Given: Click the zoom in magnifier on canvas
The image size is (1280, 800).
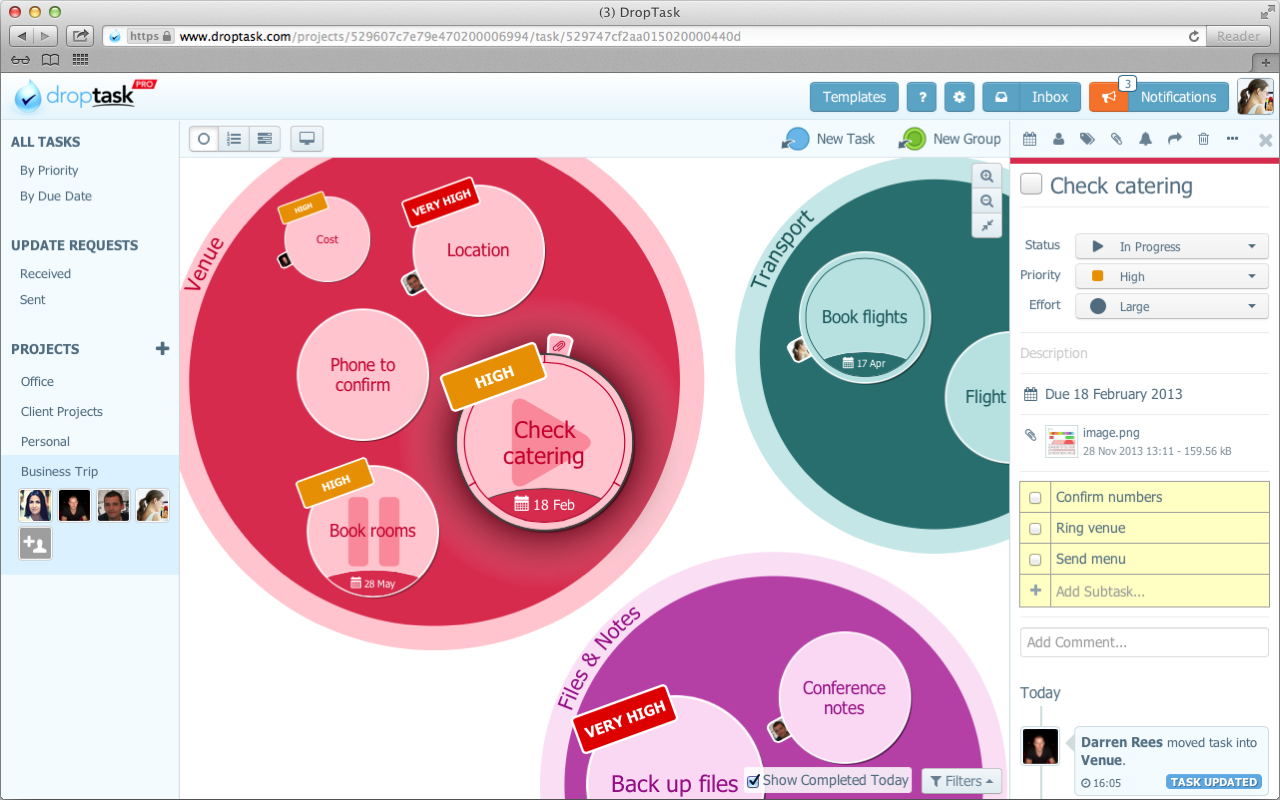Looking at the screenshot, I should pyautogui.click(x=987, y=176).
